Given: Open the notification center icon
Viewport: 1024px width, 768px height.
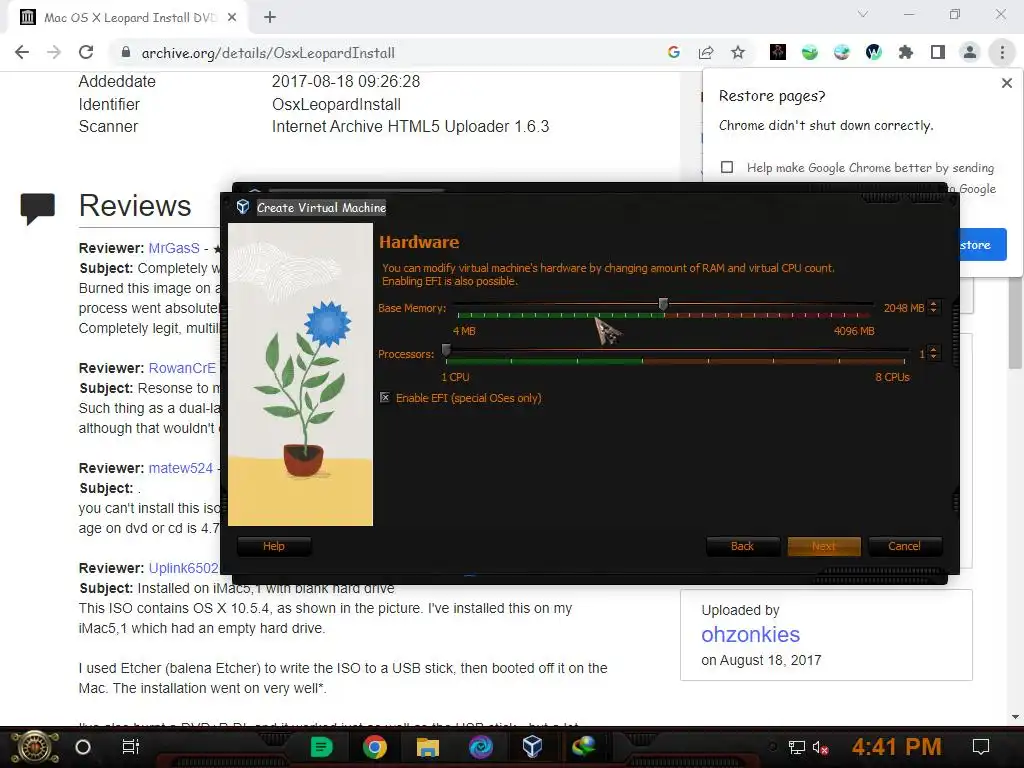Looking at the screenshot, I should 981,746.
